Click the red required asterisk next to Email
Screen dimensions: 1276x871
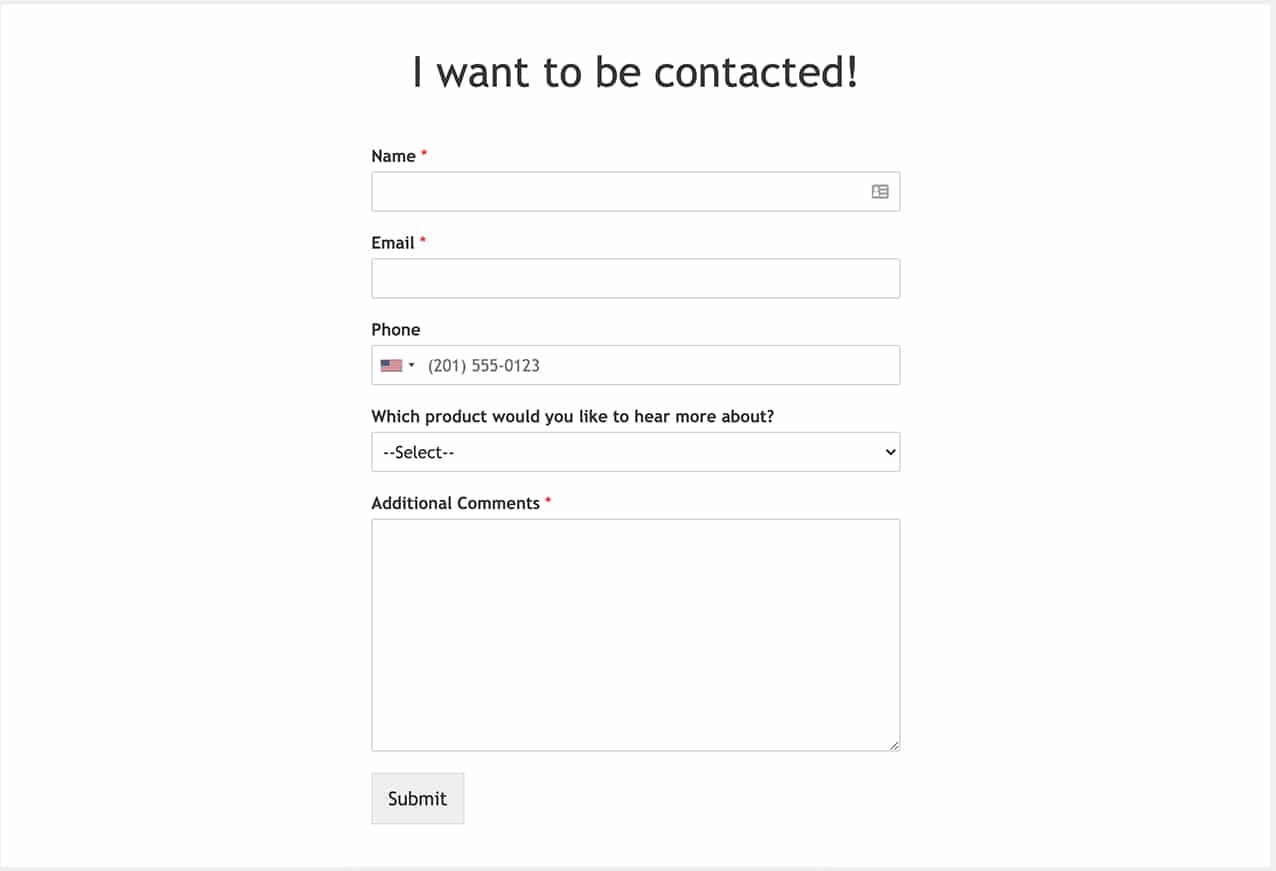tap(423, 241)
